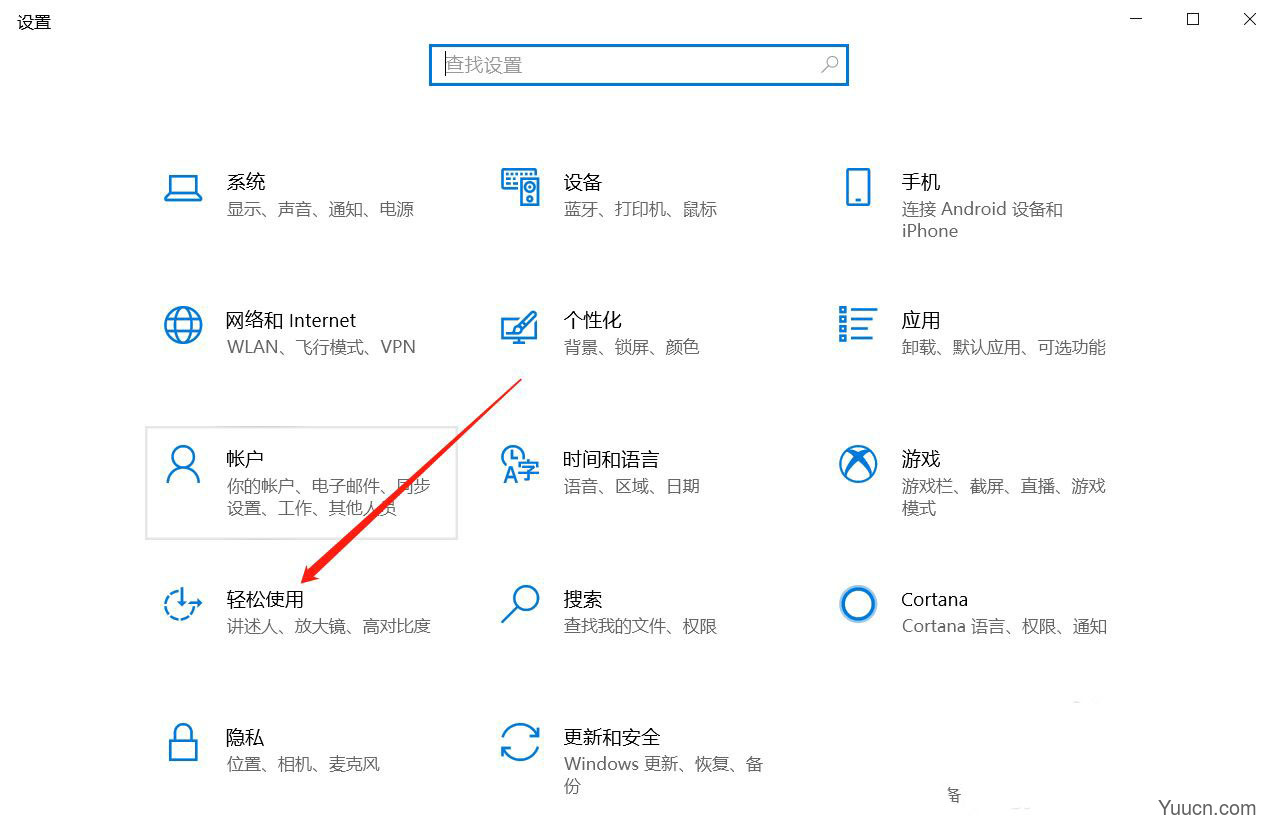Close the 设置 window

(x=1249, y=19)
